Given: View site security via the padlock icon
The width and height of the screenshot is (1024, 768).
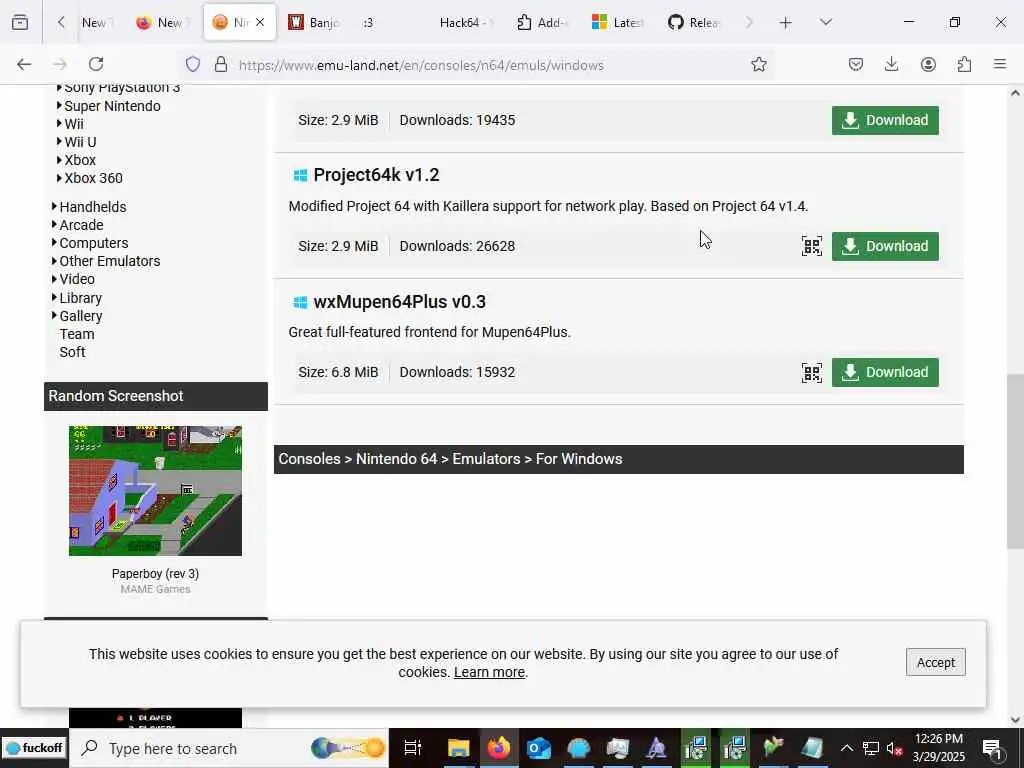Looking at the screenshot, I should tap(221, 65).
